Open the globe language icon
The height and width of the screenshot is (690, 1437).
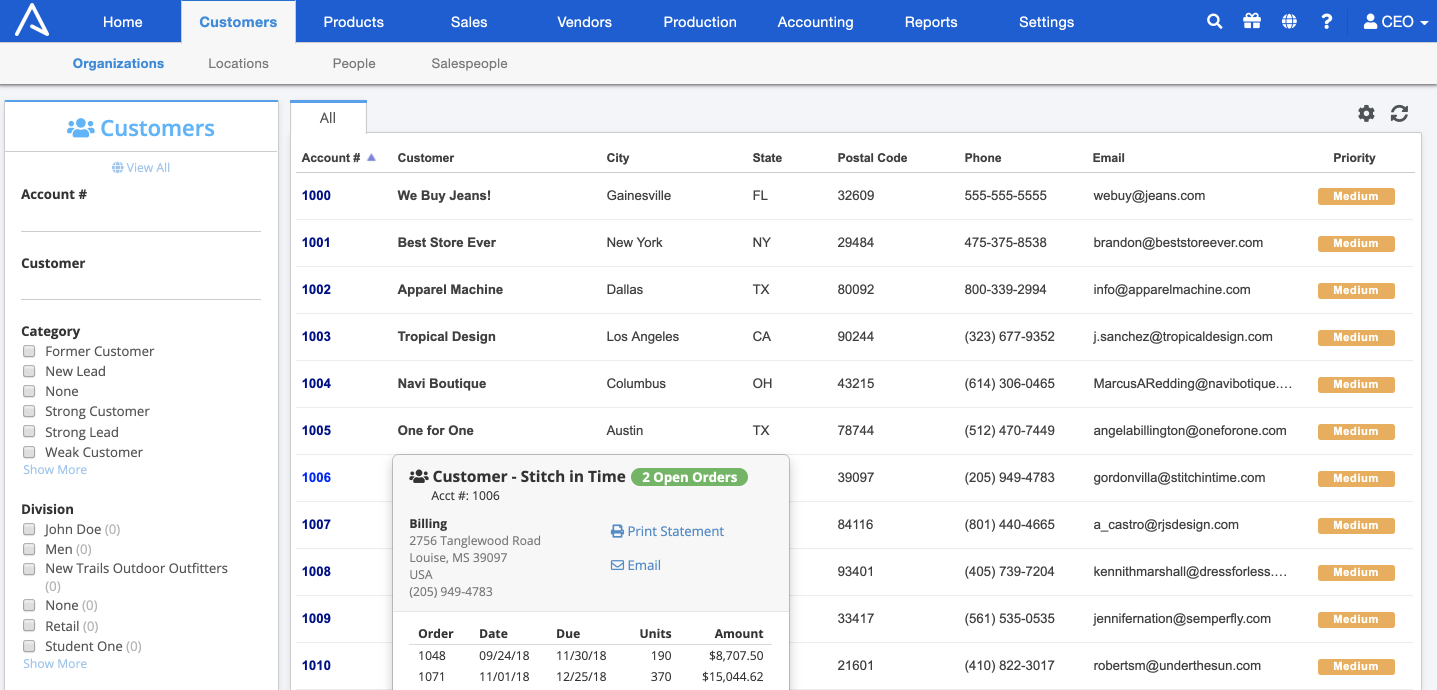pos(1289,20)
